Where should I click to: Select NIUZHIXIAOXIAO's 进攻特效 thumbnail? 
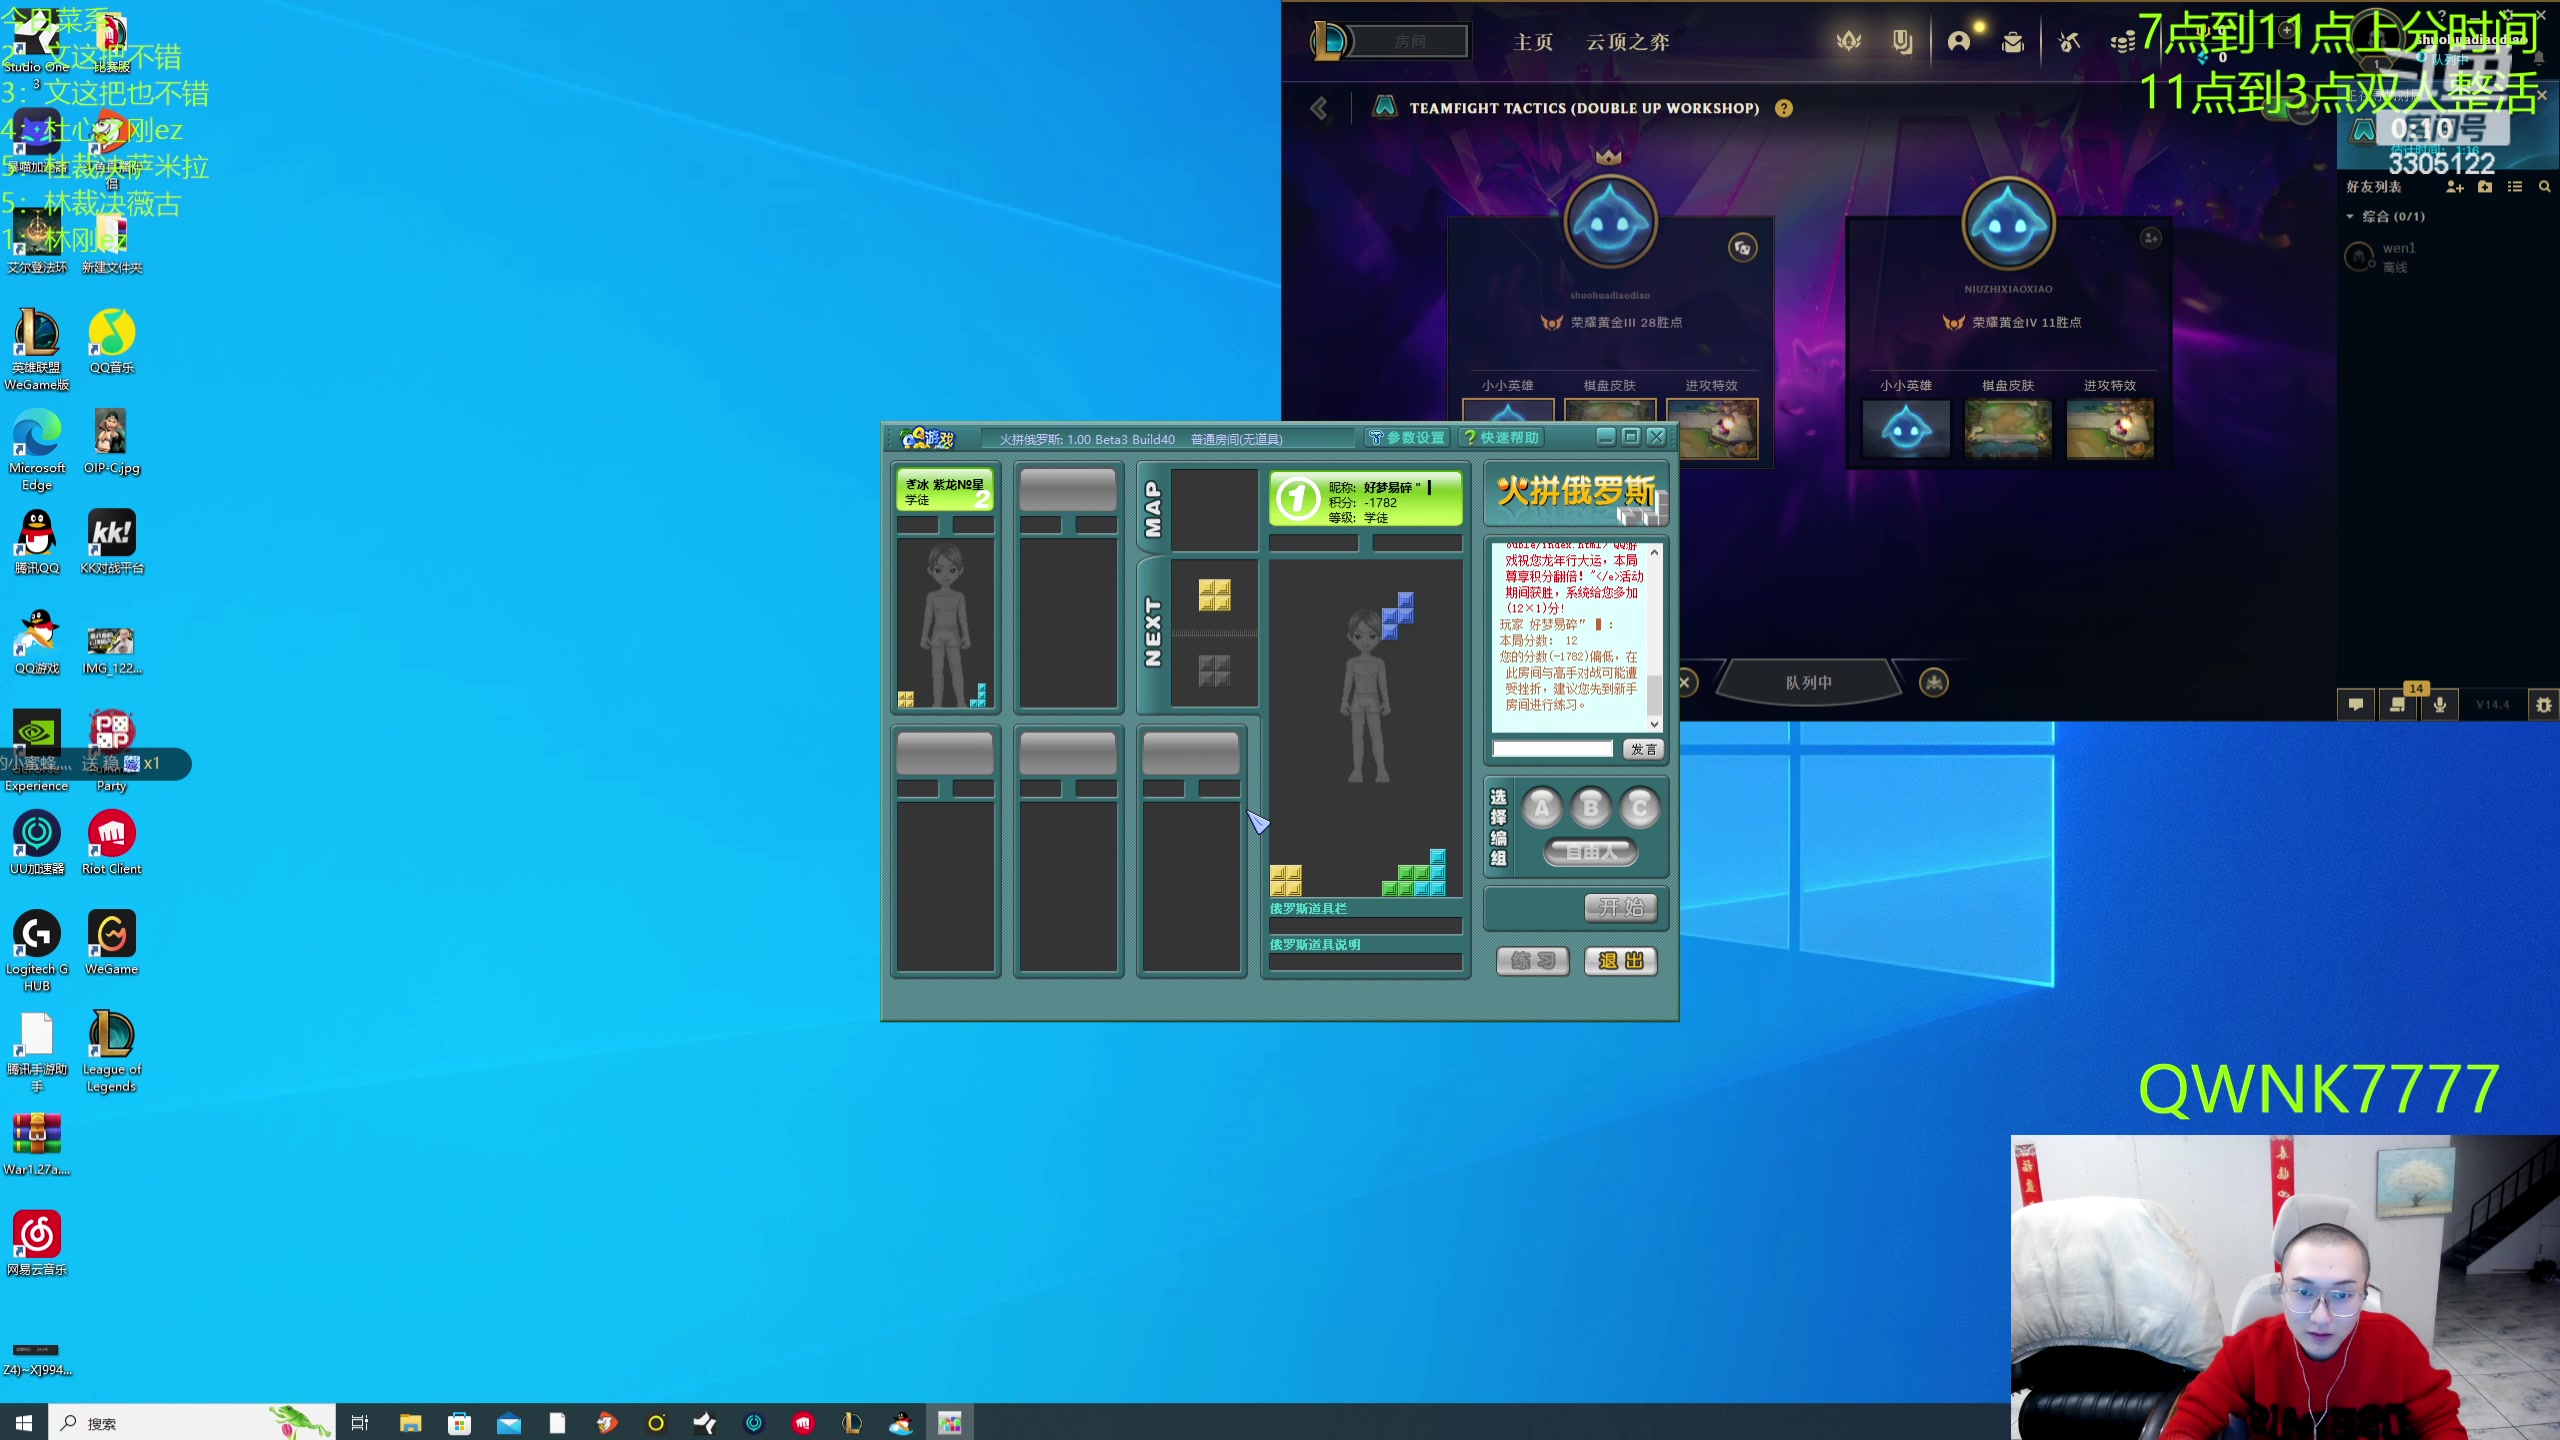point(2110,429)
